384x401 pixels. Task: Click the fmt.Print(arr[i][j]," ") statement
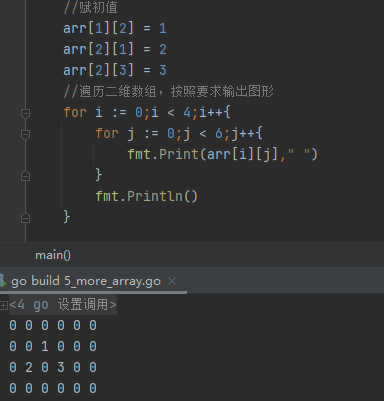[223, 154]
